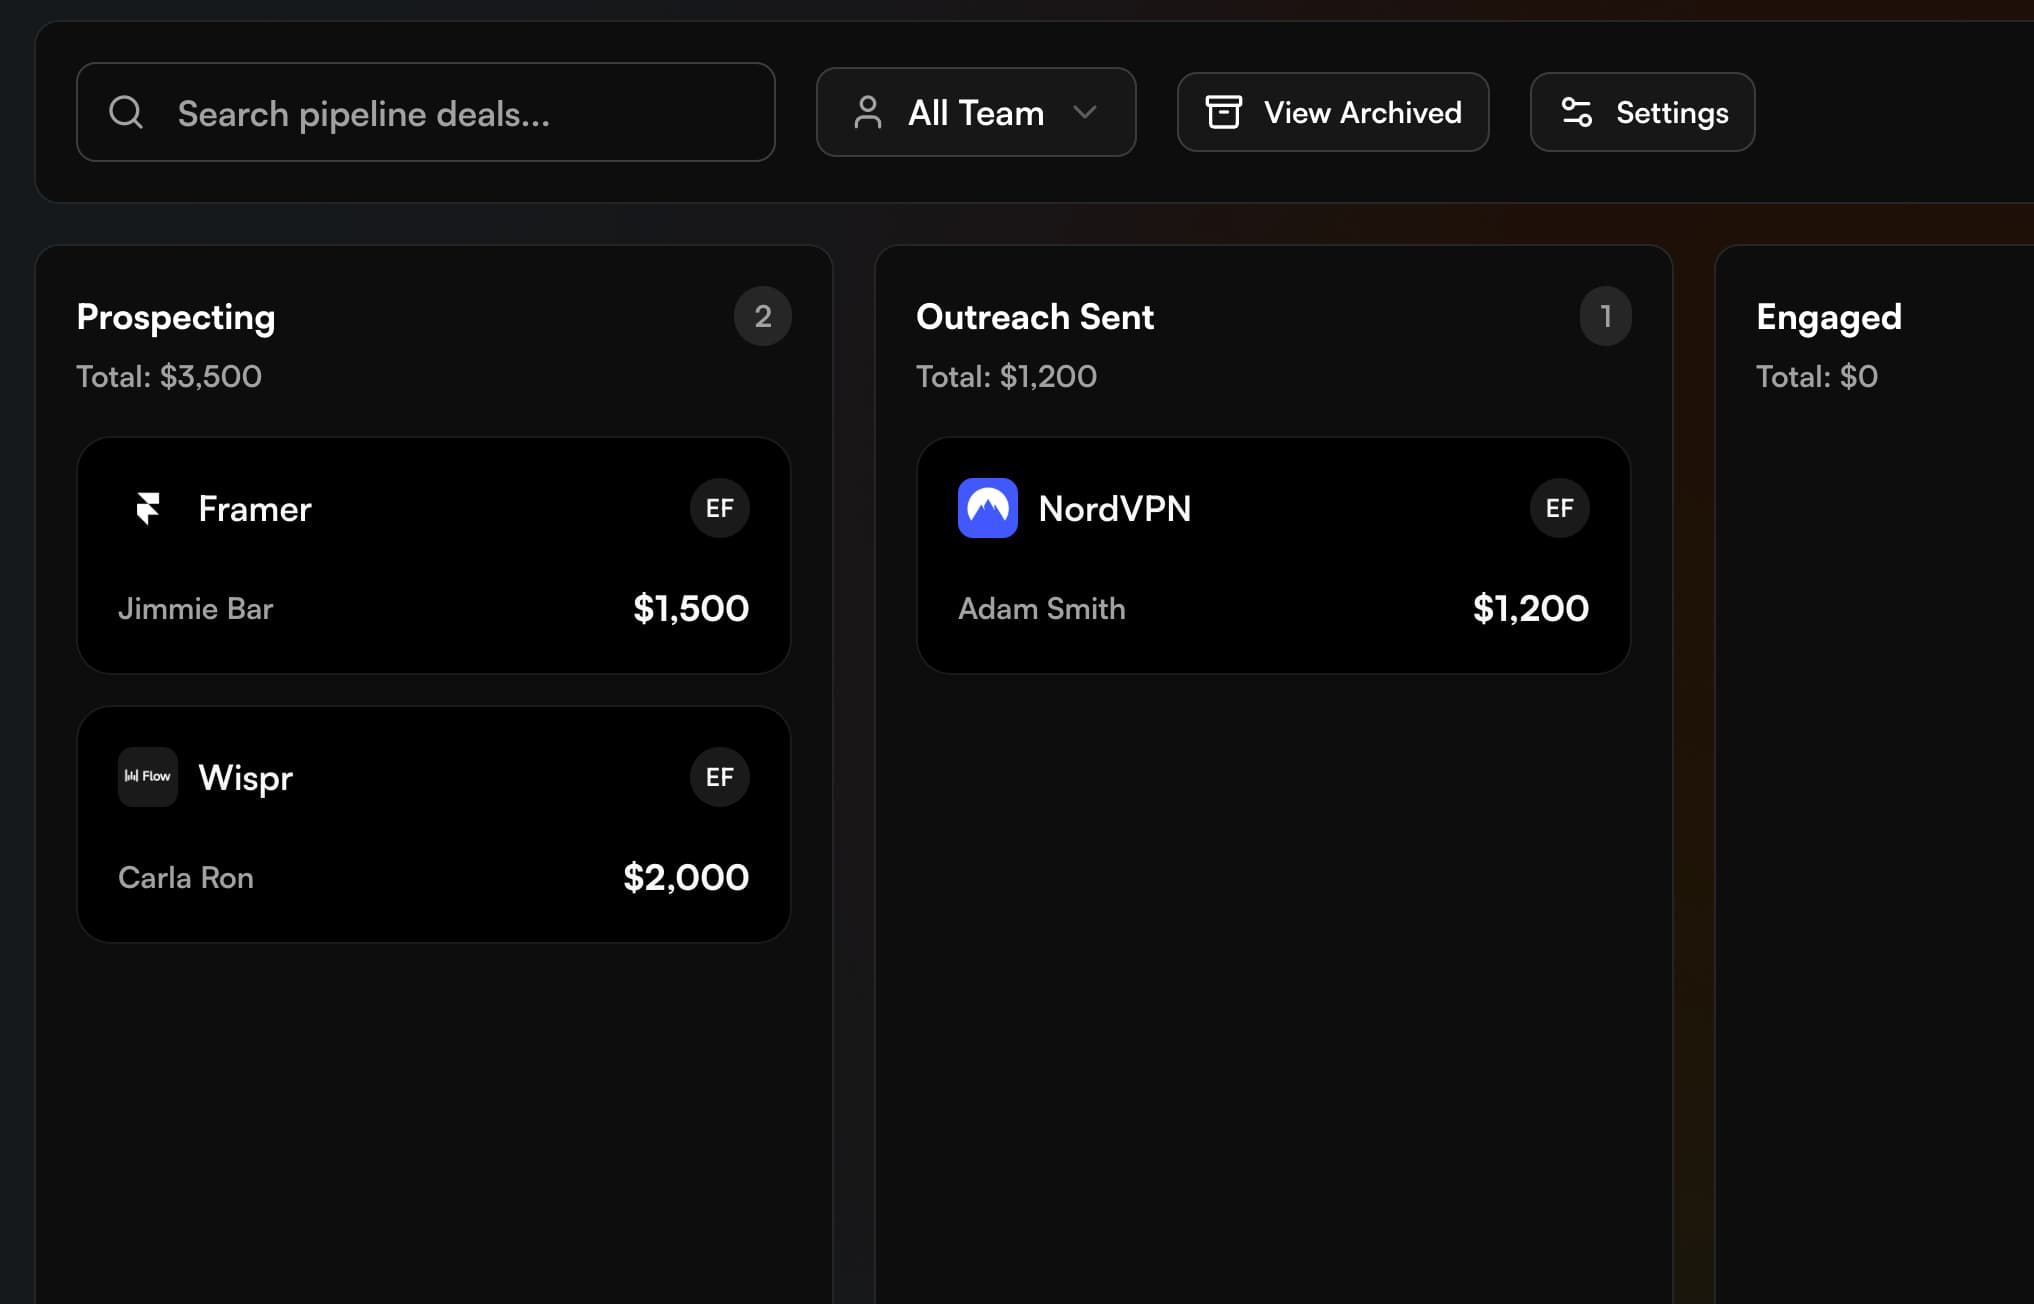Click the EF avatar badge on the Wispr deal
Image resolution: width=2034 pixels, height=1304 pixels.
coord(719,776)
